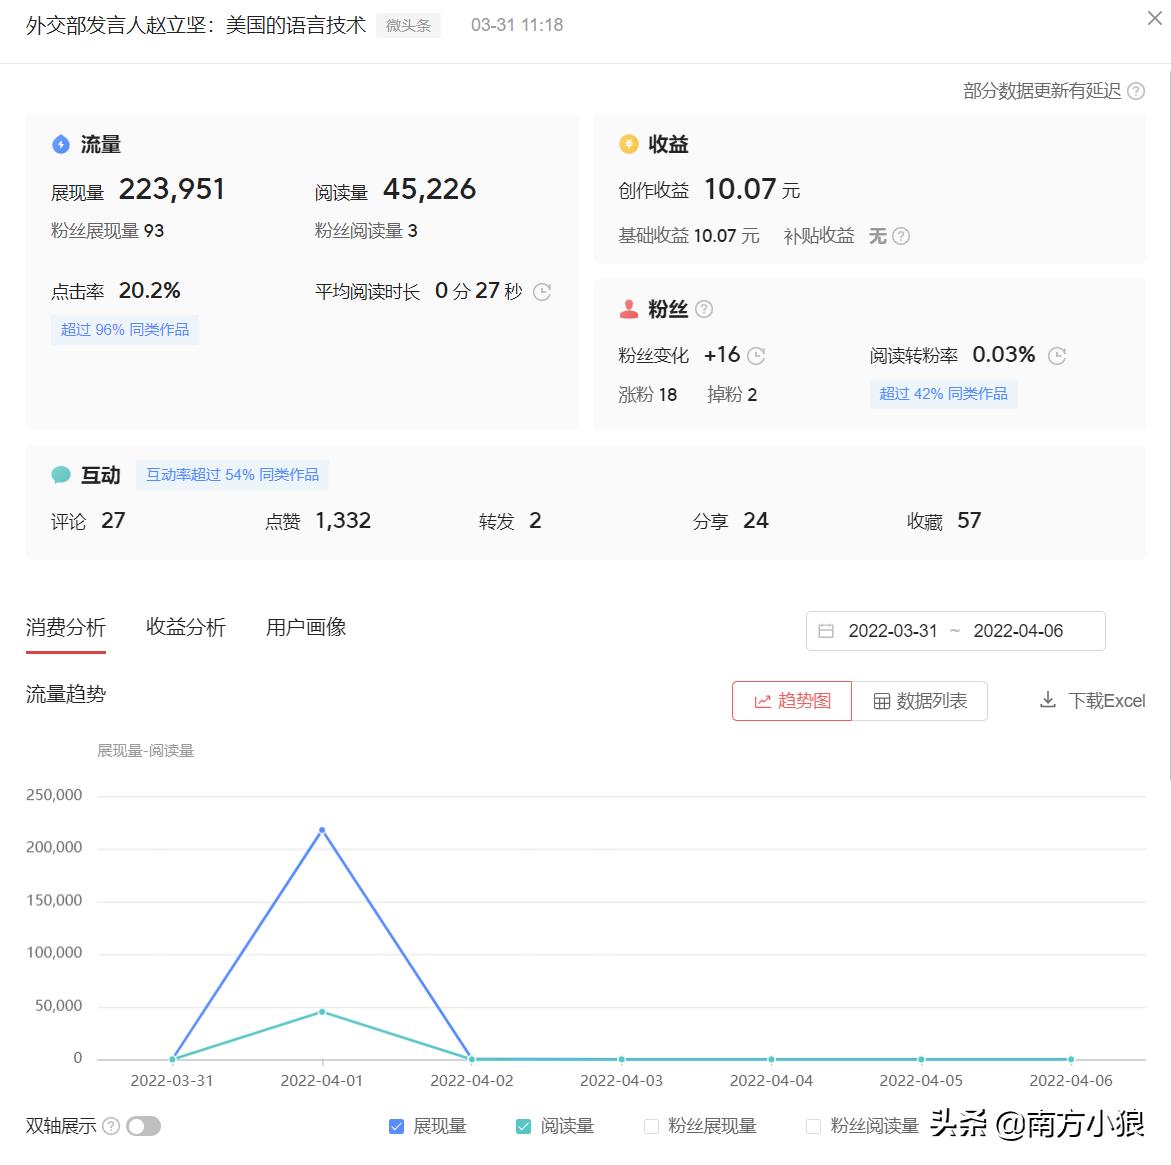Click the 数据列表 data table button

click(921, 701)
